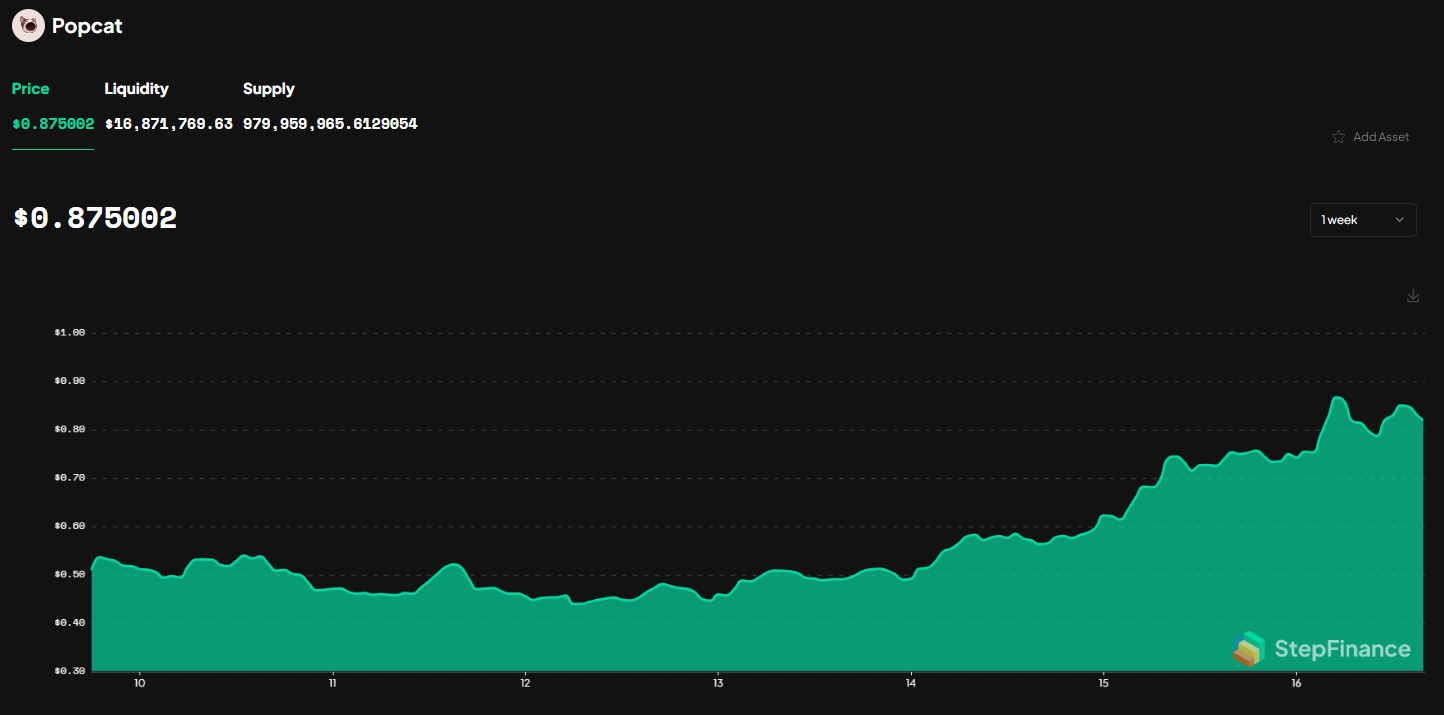The height and width of the screenshot is (715, 1444).
Task: Switch to the Price tab
Action: pyautogui.click(x=30, y=89)
